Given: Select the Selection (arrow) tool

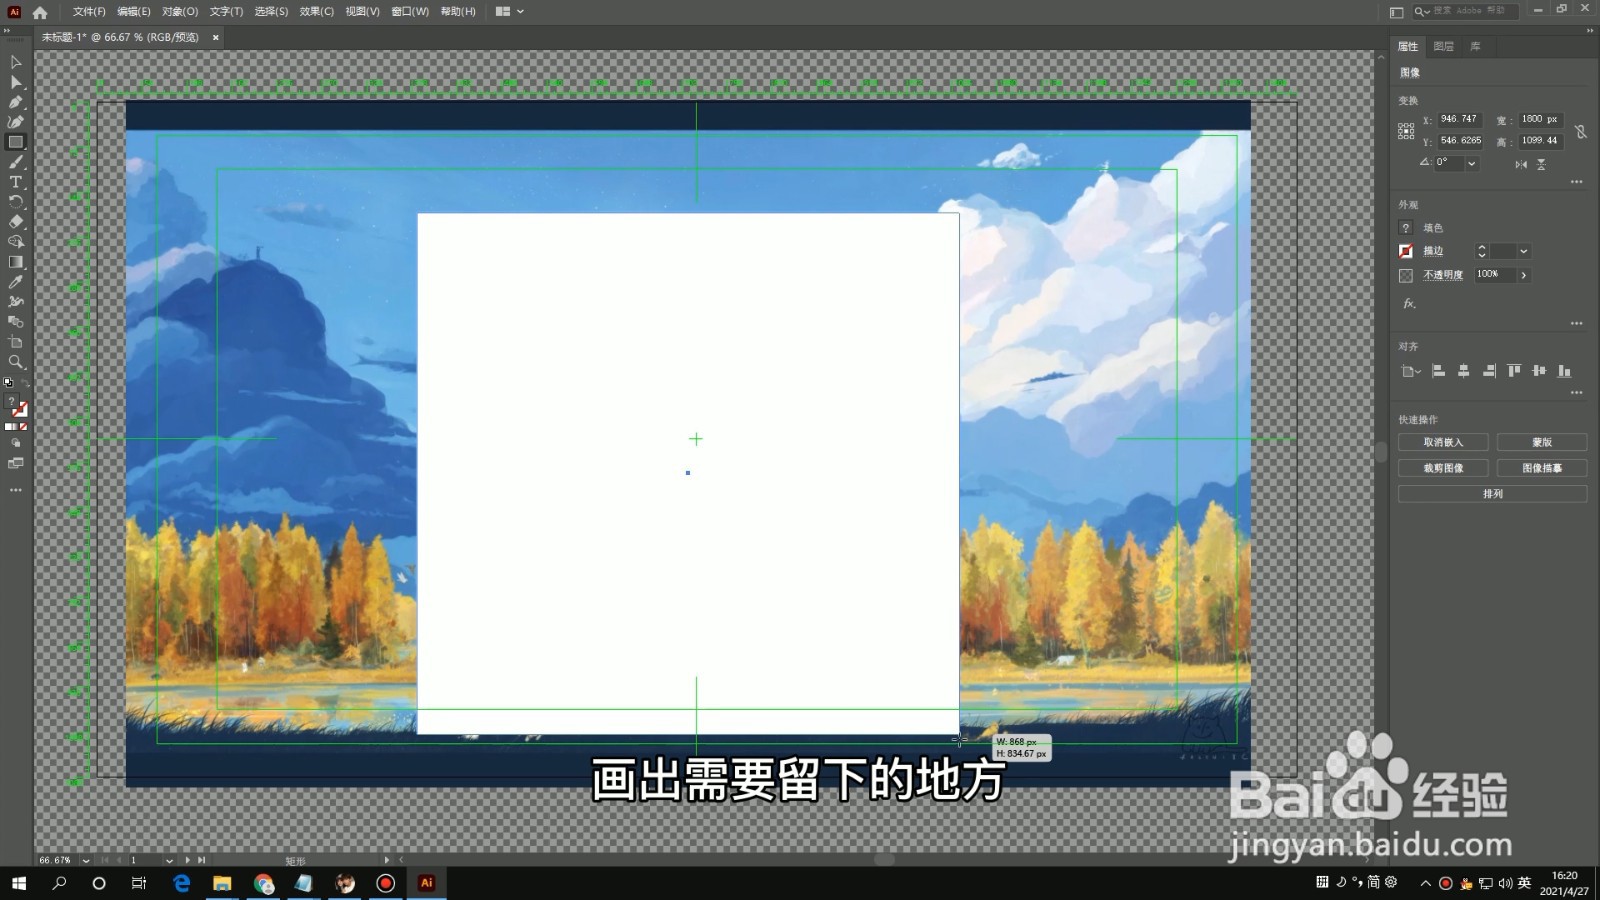Looking at the screenshot, I should (16, 62).
